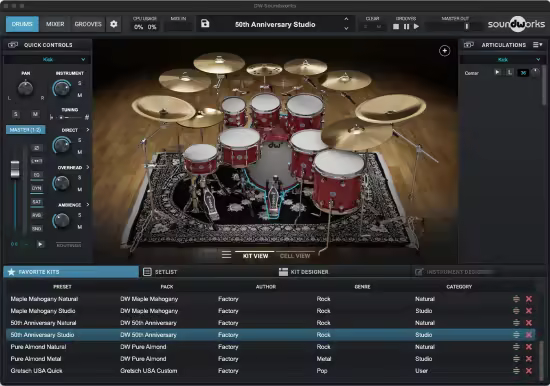Remove 50th Anniversary Natural from favorites
The image size is (550, 386).
(x=529, y=323)
